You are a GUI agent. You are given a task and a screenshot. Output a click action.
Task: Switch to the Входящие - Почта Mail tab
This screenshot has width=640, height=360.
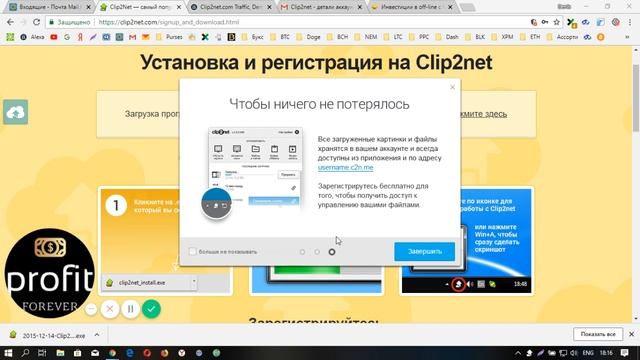coord(50,7)
